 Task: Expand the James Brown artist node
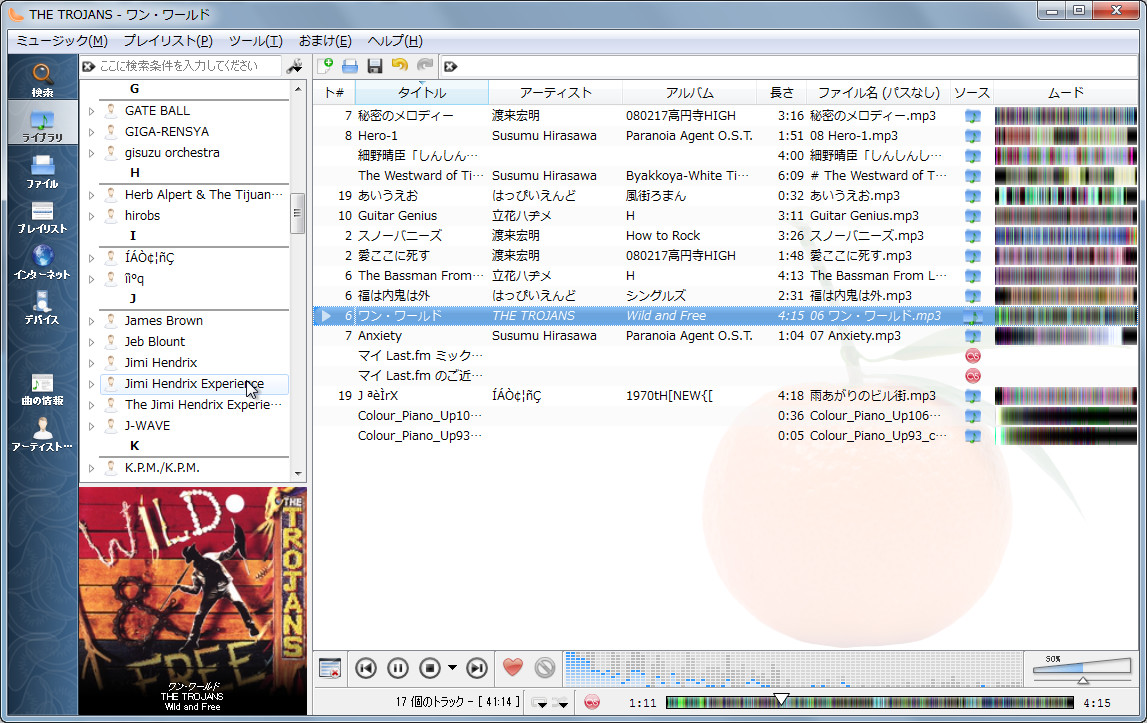(91, 321)
